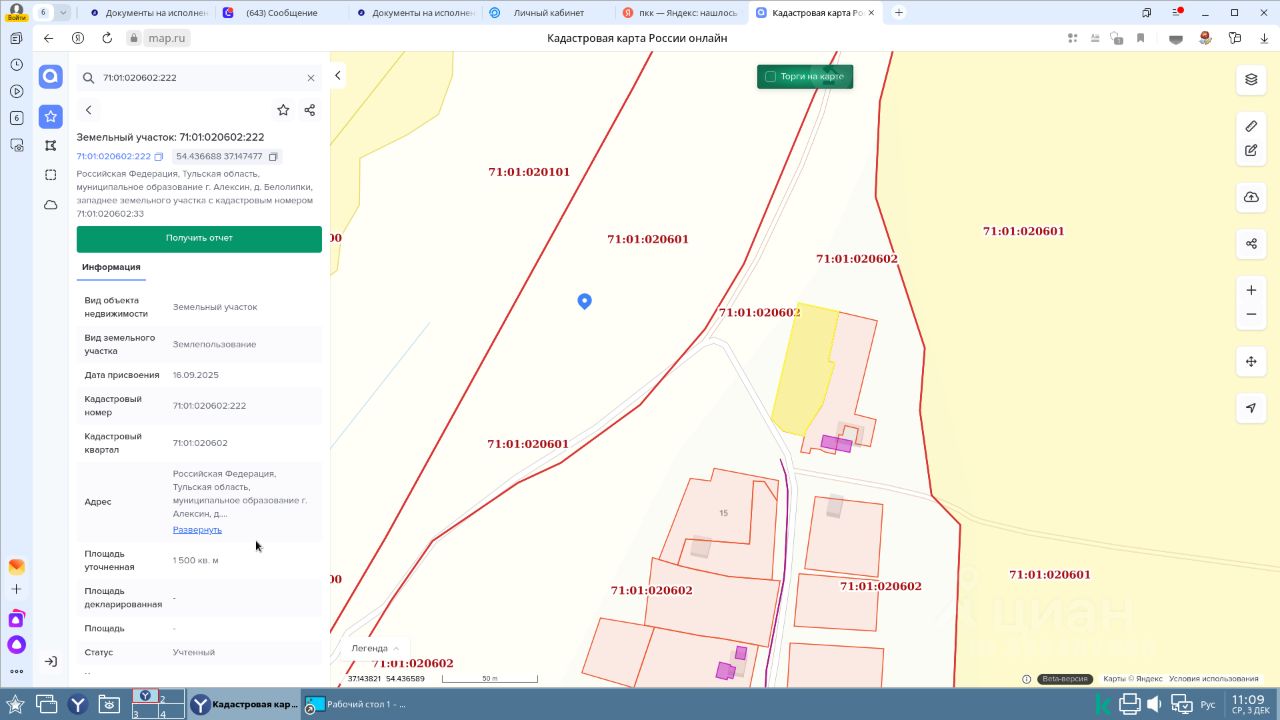Open the Информация tab

click(111, 267)
